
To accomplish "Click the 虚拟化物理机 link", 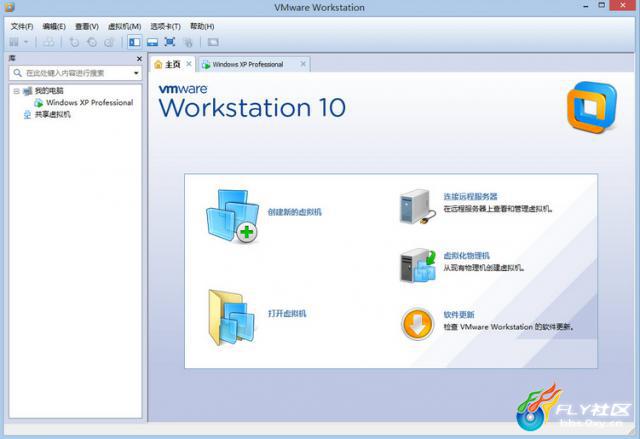I will click(x=467, y=256).
